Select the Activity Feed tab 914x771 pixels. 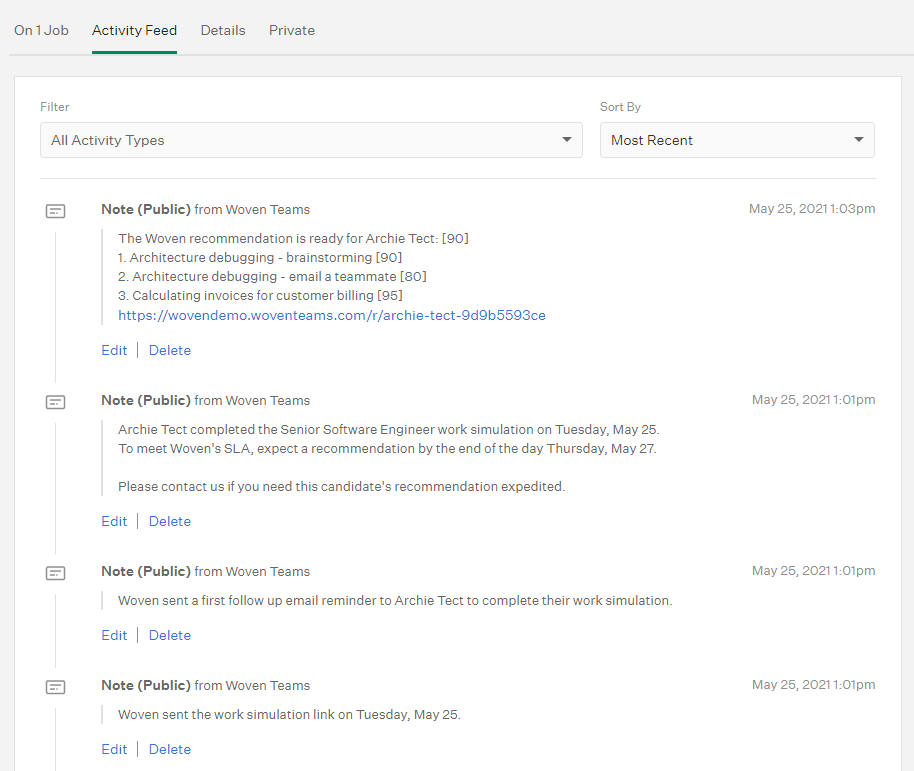pyautogui.click(x=134, y=30)
